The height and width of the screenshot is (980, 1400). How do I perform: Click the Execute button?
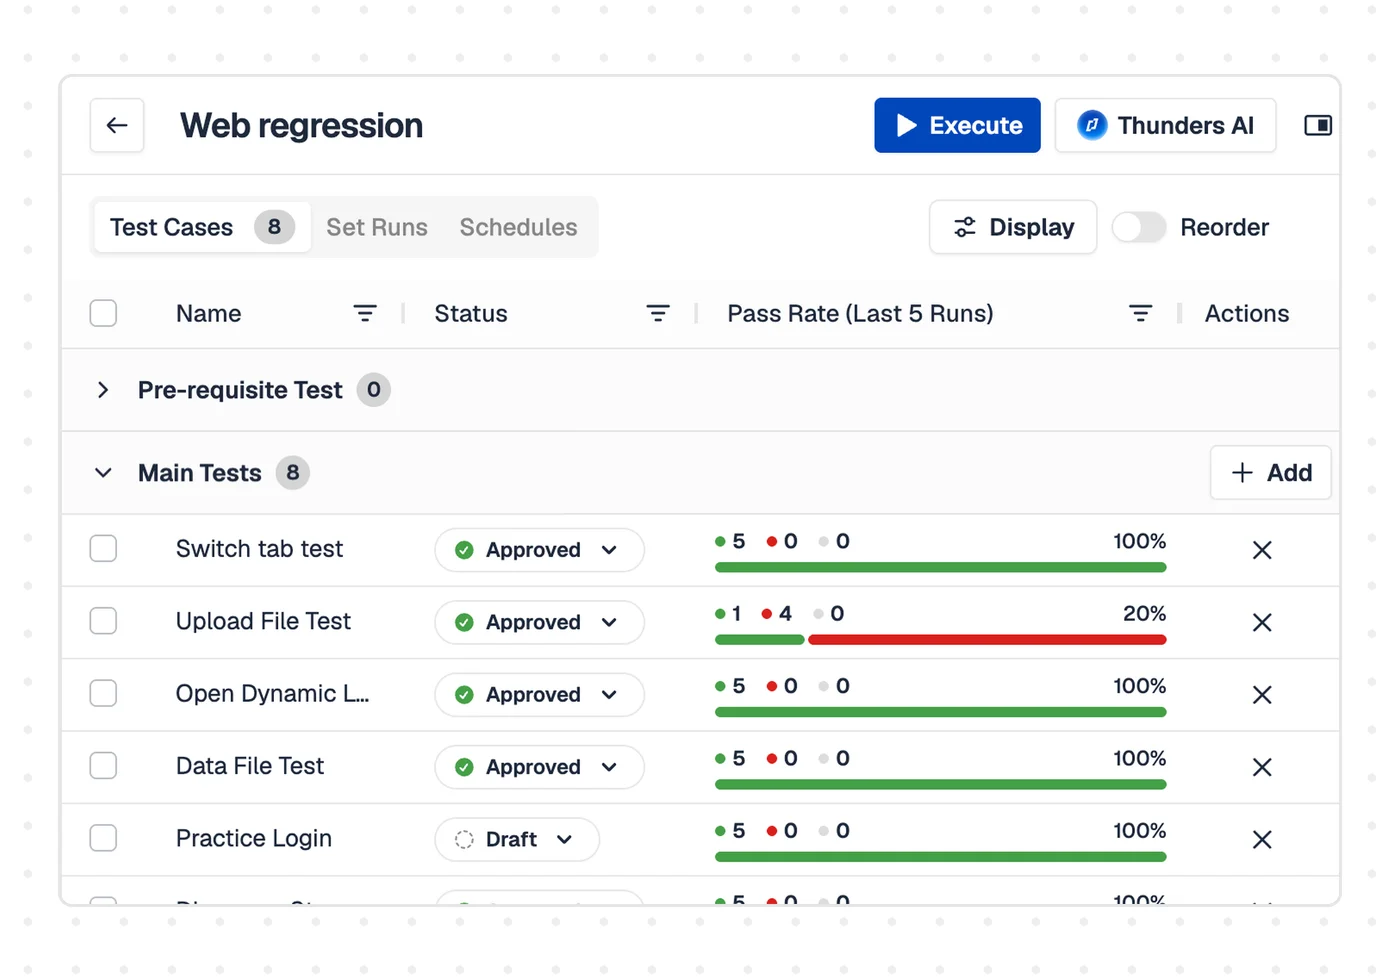tap(957, 125)
